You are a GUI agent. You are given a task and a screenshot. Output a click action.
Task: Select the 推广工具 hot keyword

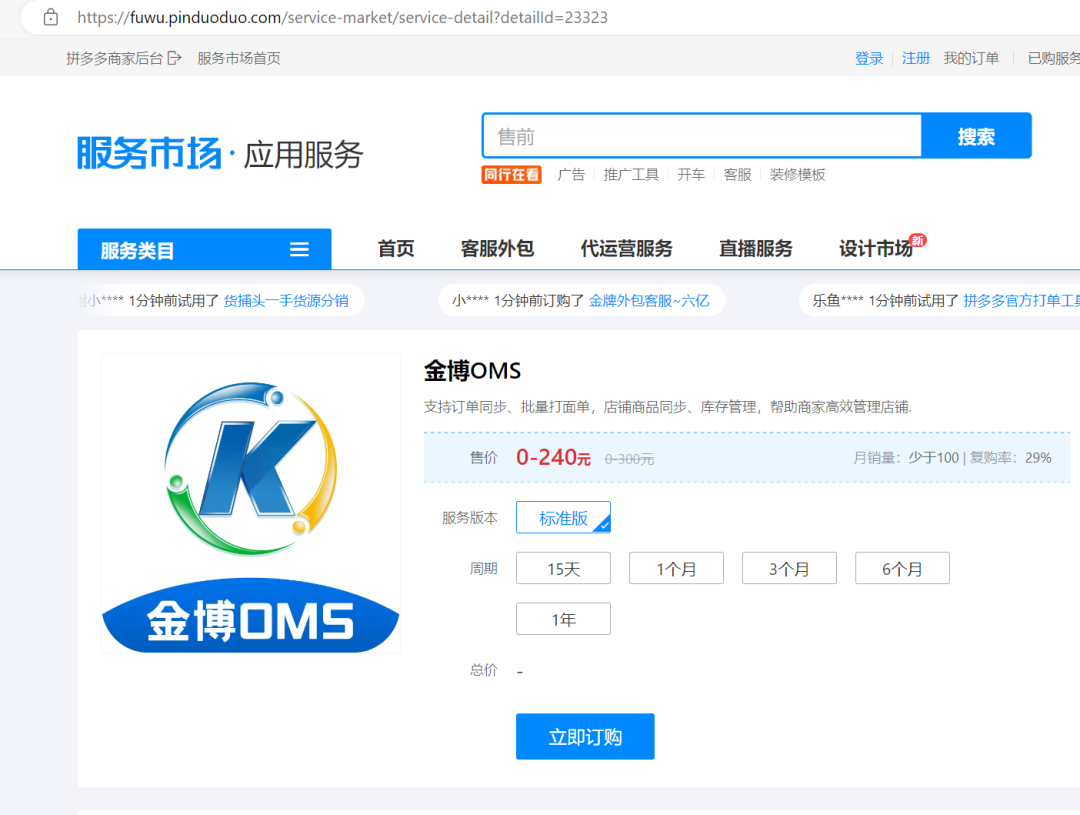631,175
